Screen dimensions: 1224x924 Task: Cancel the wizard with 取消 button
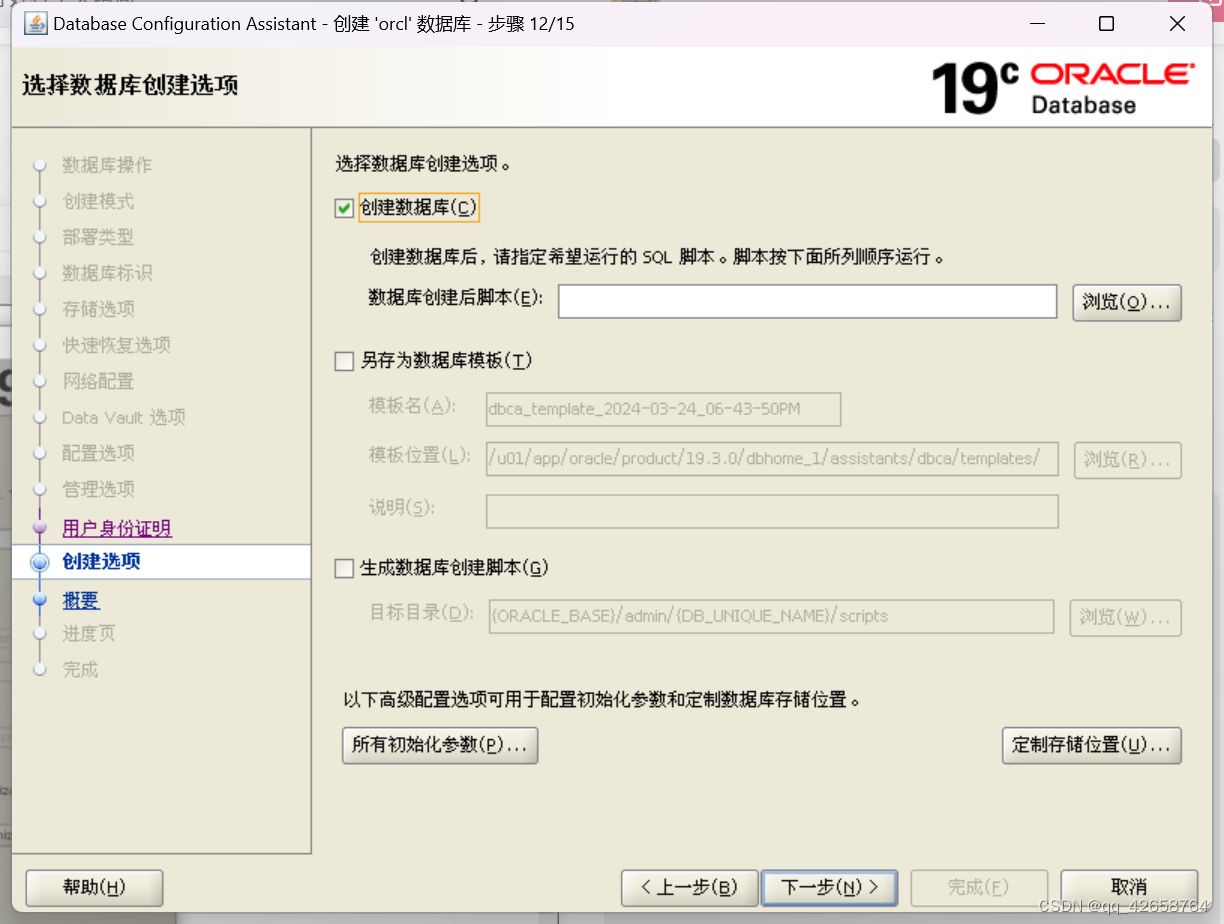click(x=1129, y=887)
